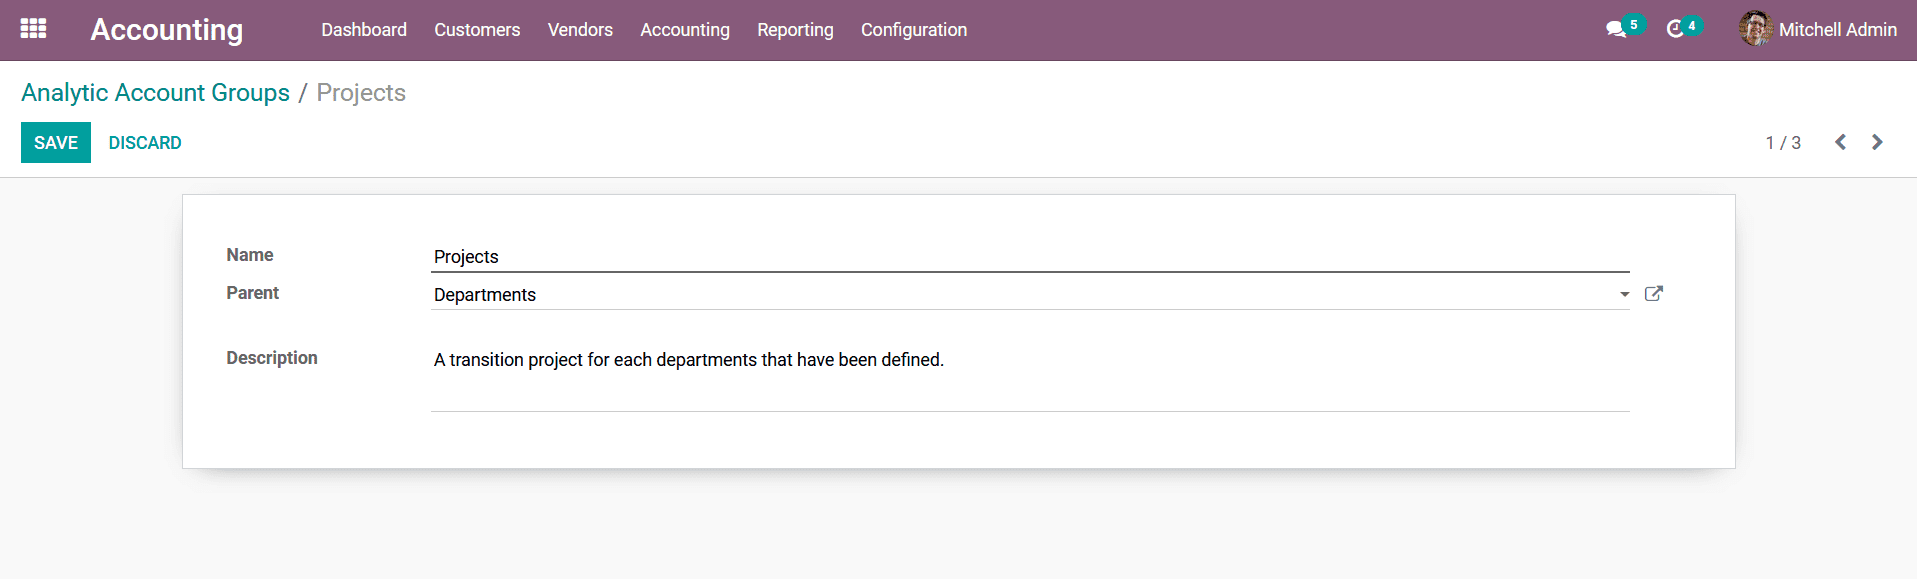1917x579 pixels.
Task: Open the Mitchell Admin user menu
Action: (1818, 29)
